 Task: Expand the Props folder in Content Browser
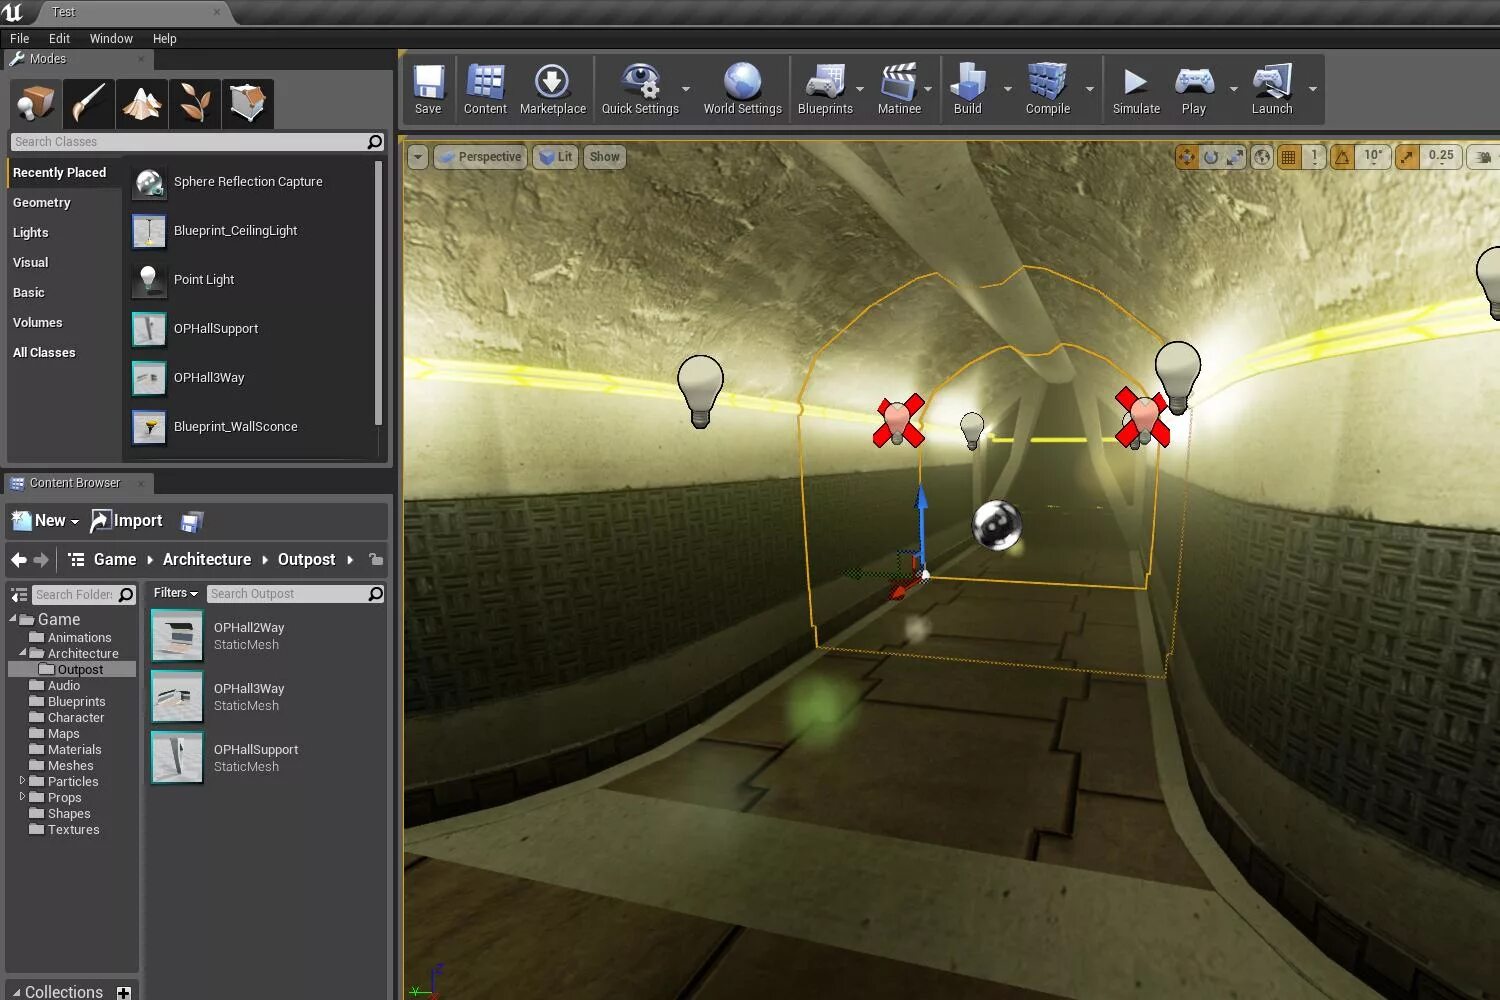point(24,797)
